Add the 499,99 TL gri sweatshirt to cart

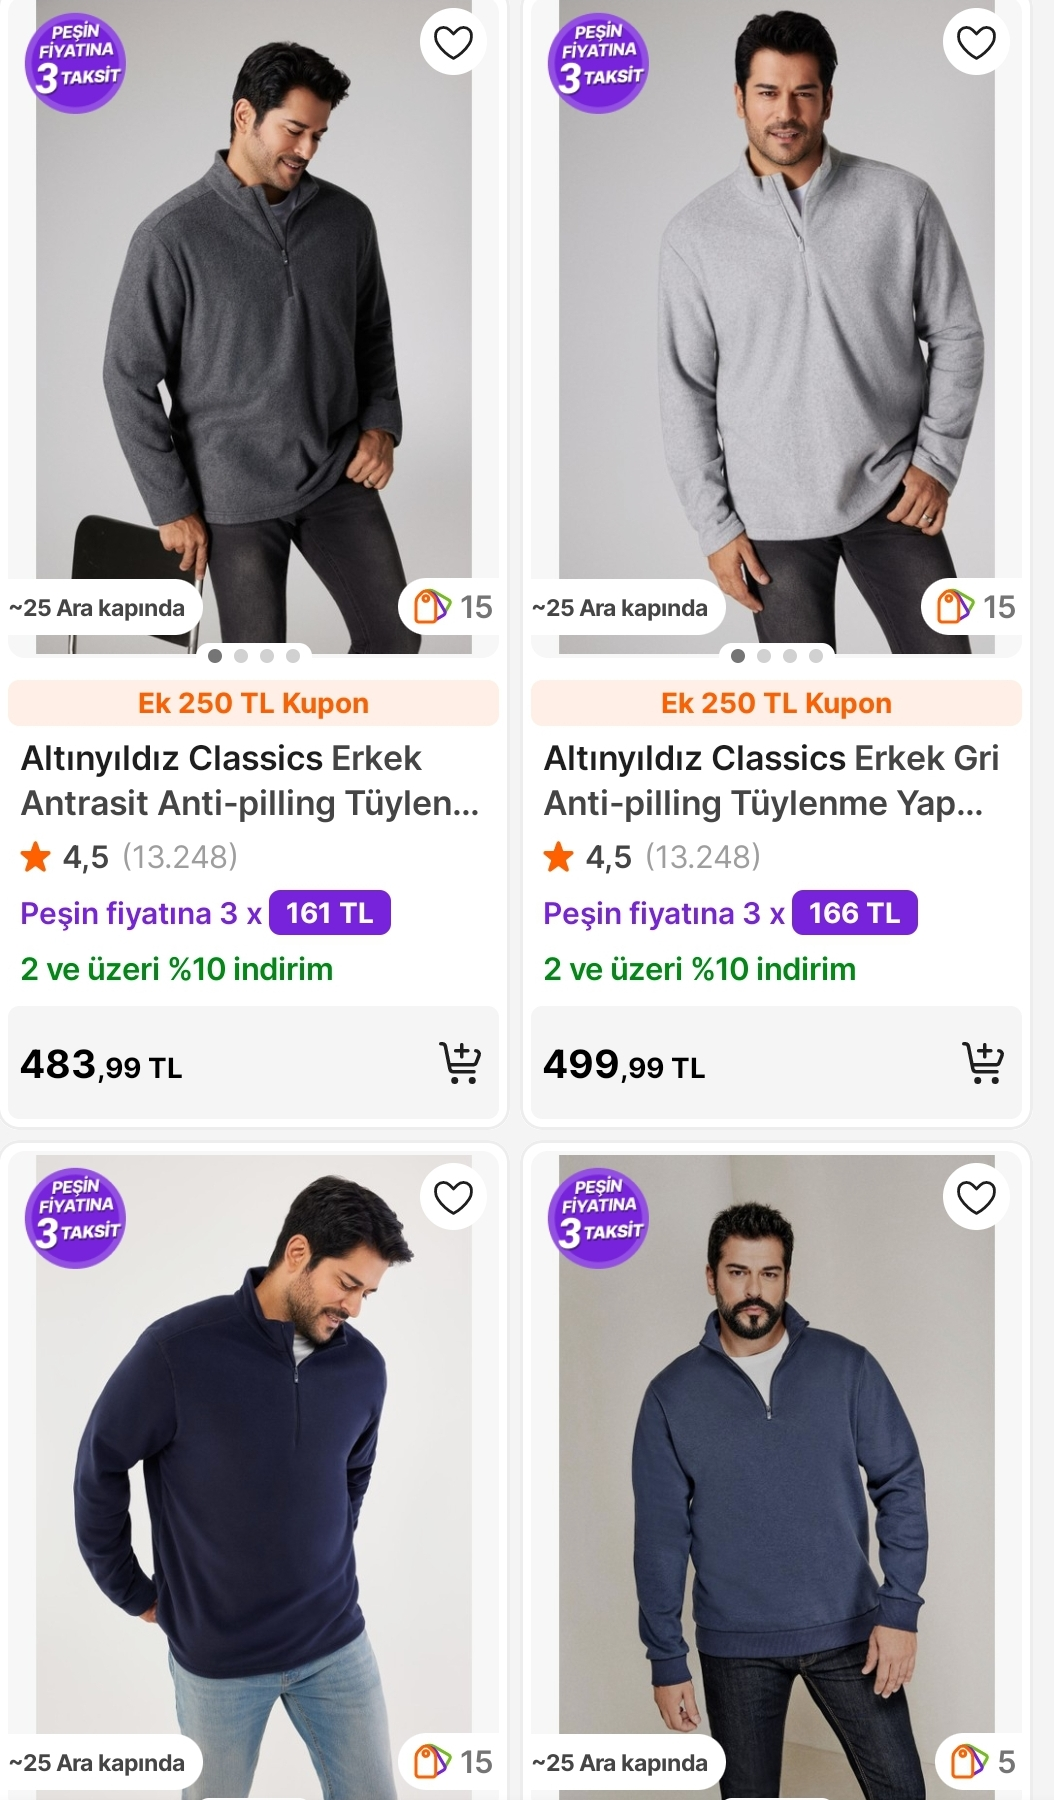click(986, 1063)
